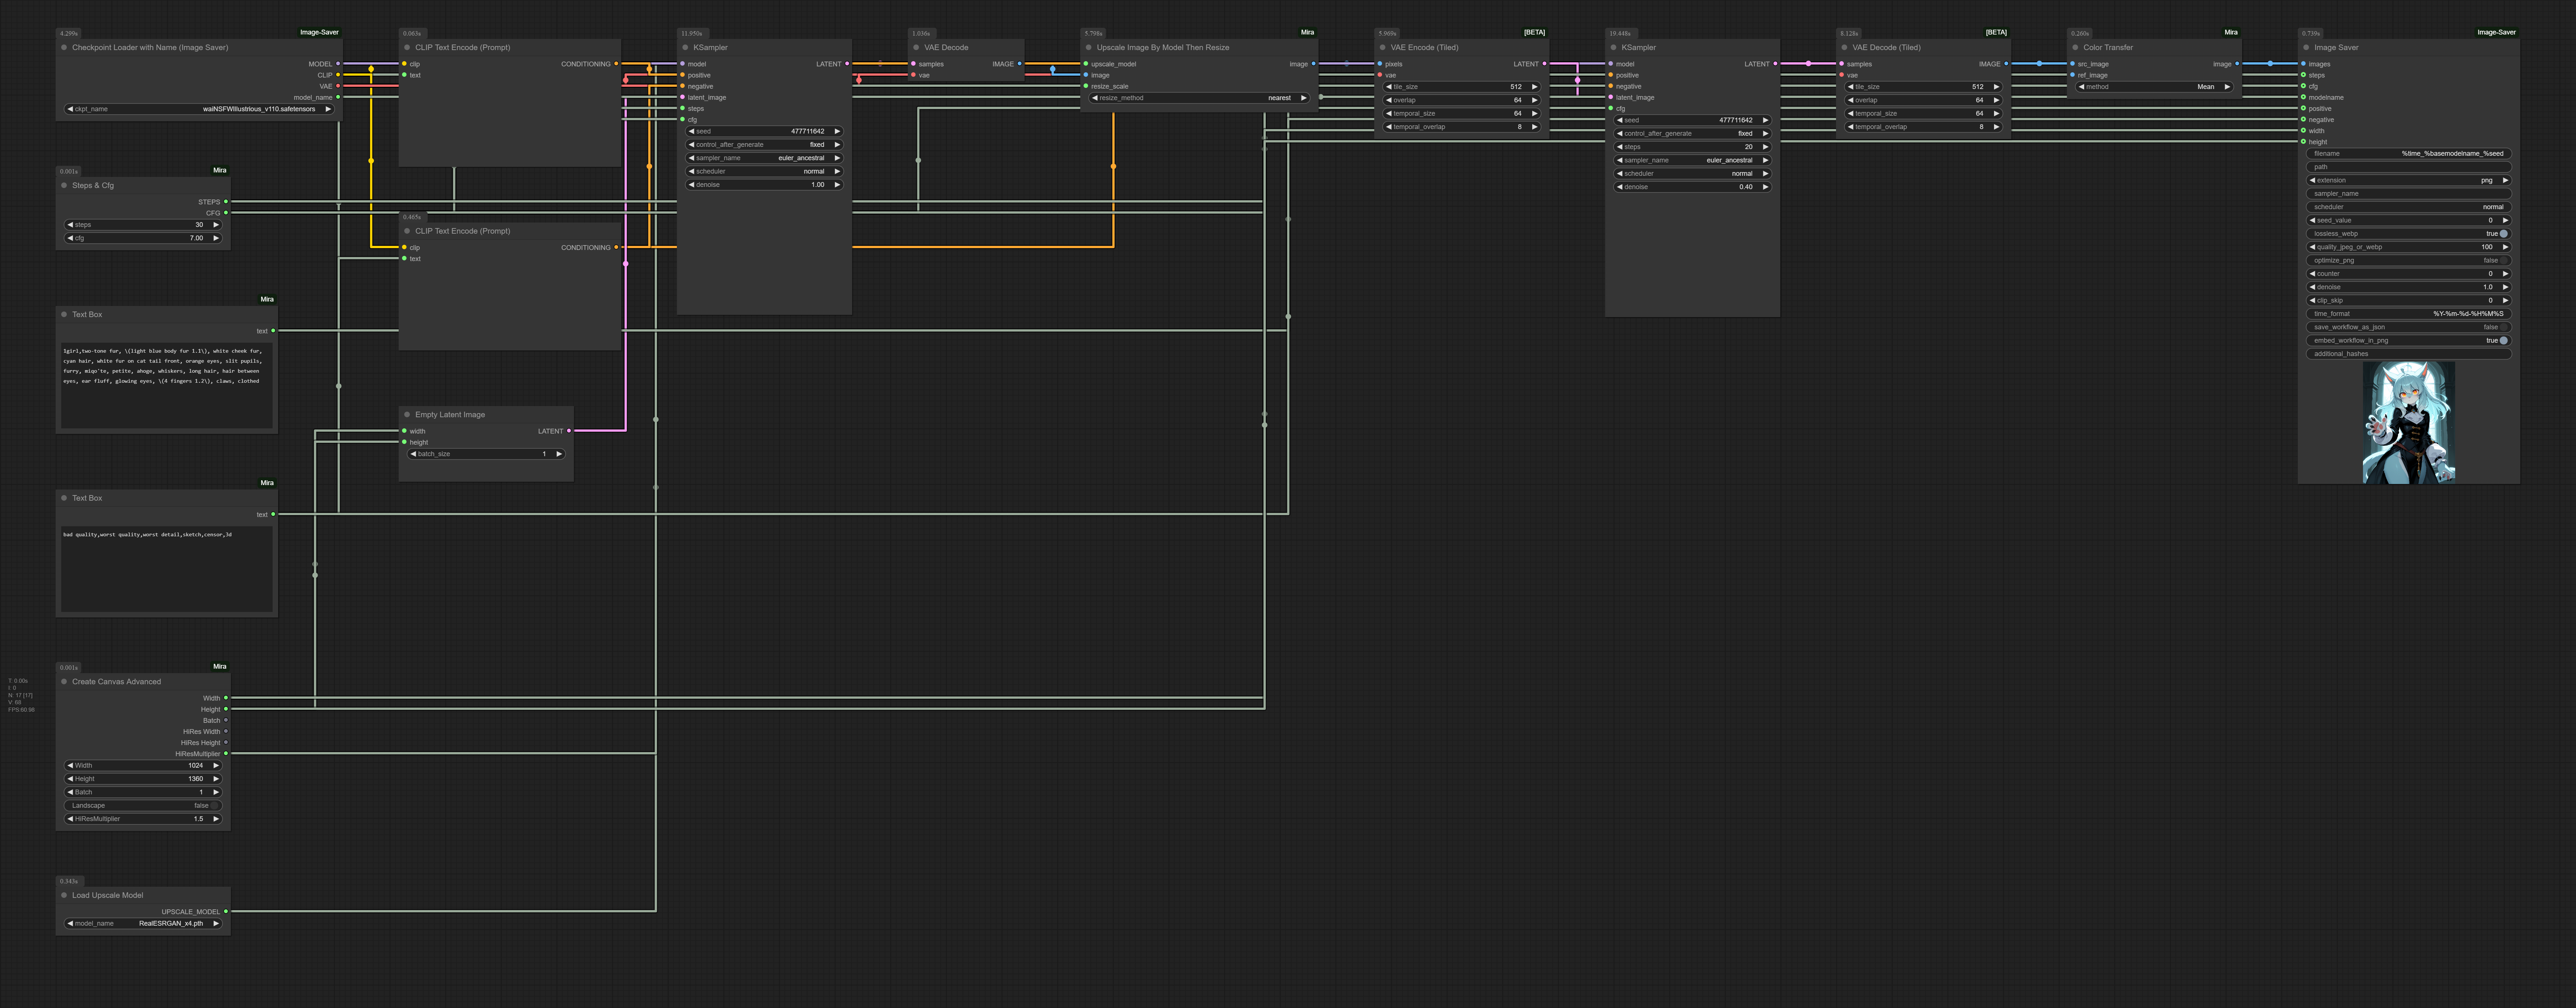Click the LATENT output socket on Empty Latent Image
The height and width of the screenshot is (1008, 2576).
[569, 431]
